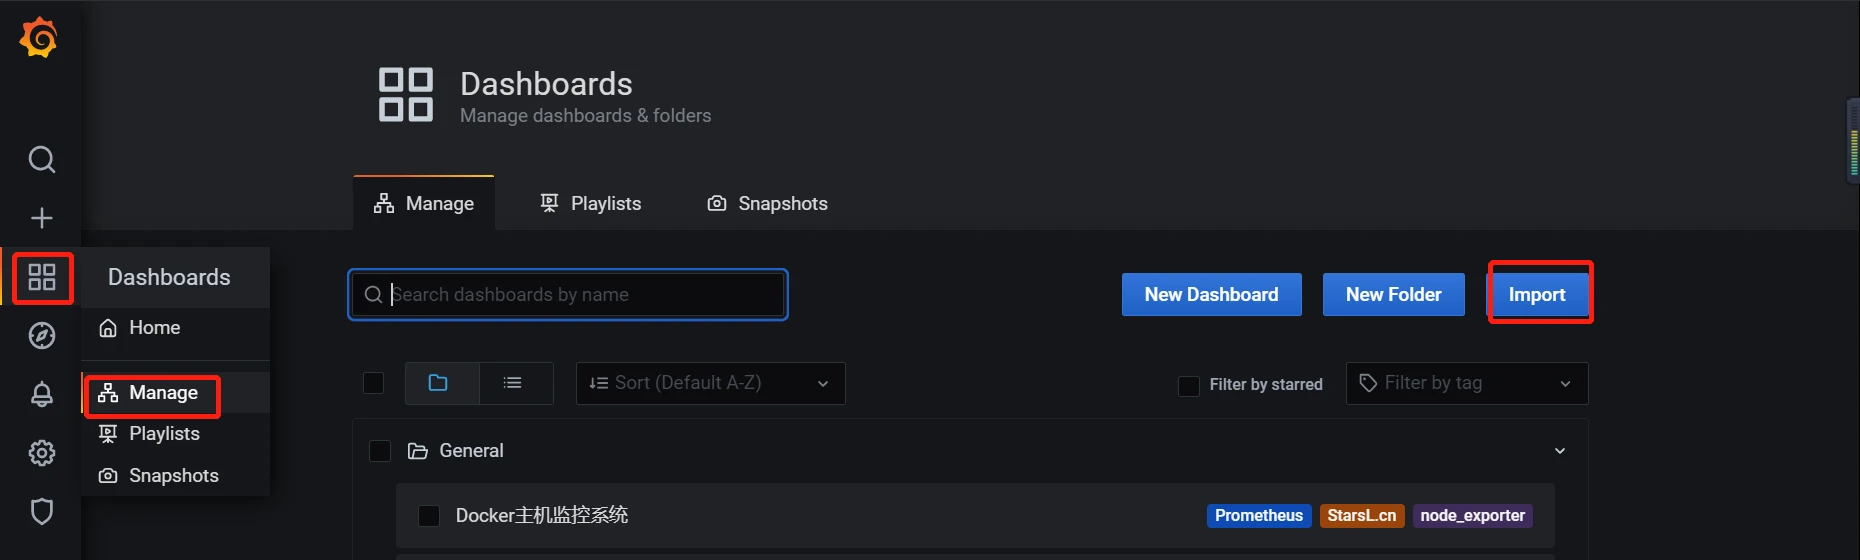Open the Dashboards four-squares sidebar icon

tap(42, 277)
